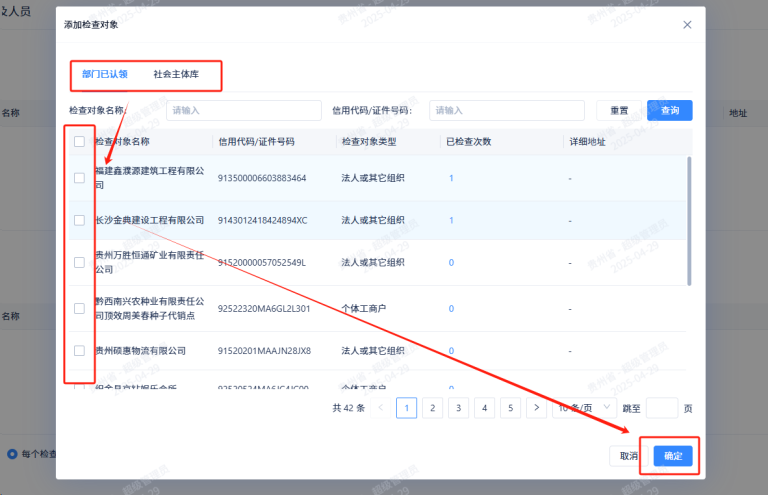
Task: Select page 2 in pagination
Action: tap(432, 408)
